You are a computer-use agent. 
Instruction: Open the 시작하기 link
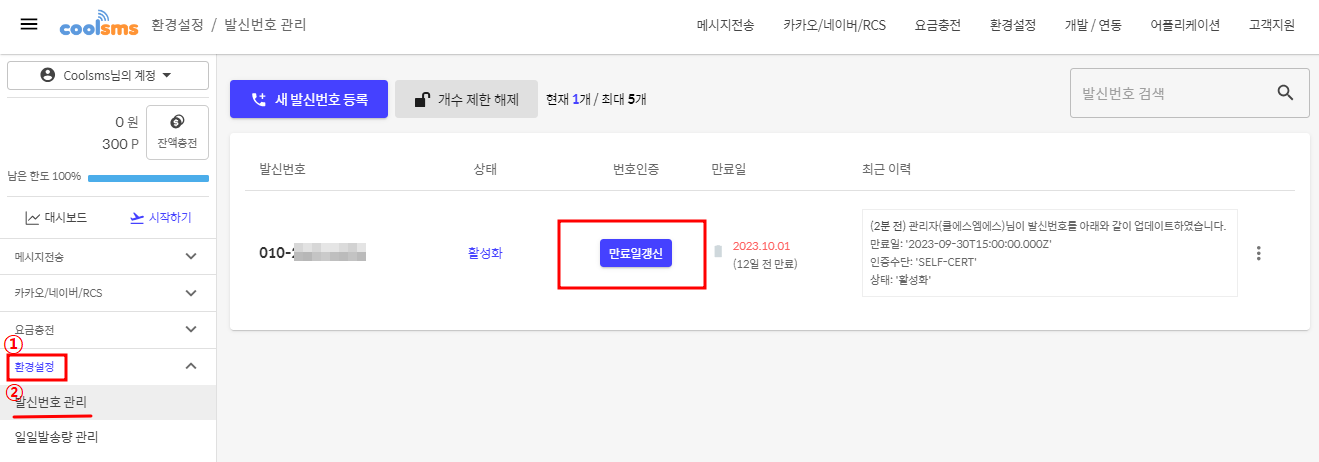click(161, 217)
